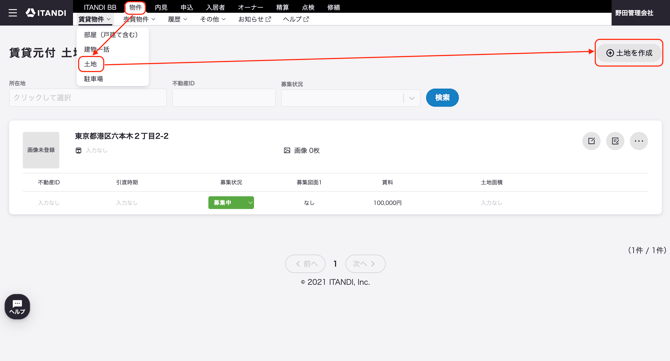Open the 入居者 tab
The height and width of the screenshot is (361, 670).
coord(215,7)
